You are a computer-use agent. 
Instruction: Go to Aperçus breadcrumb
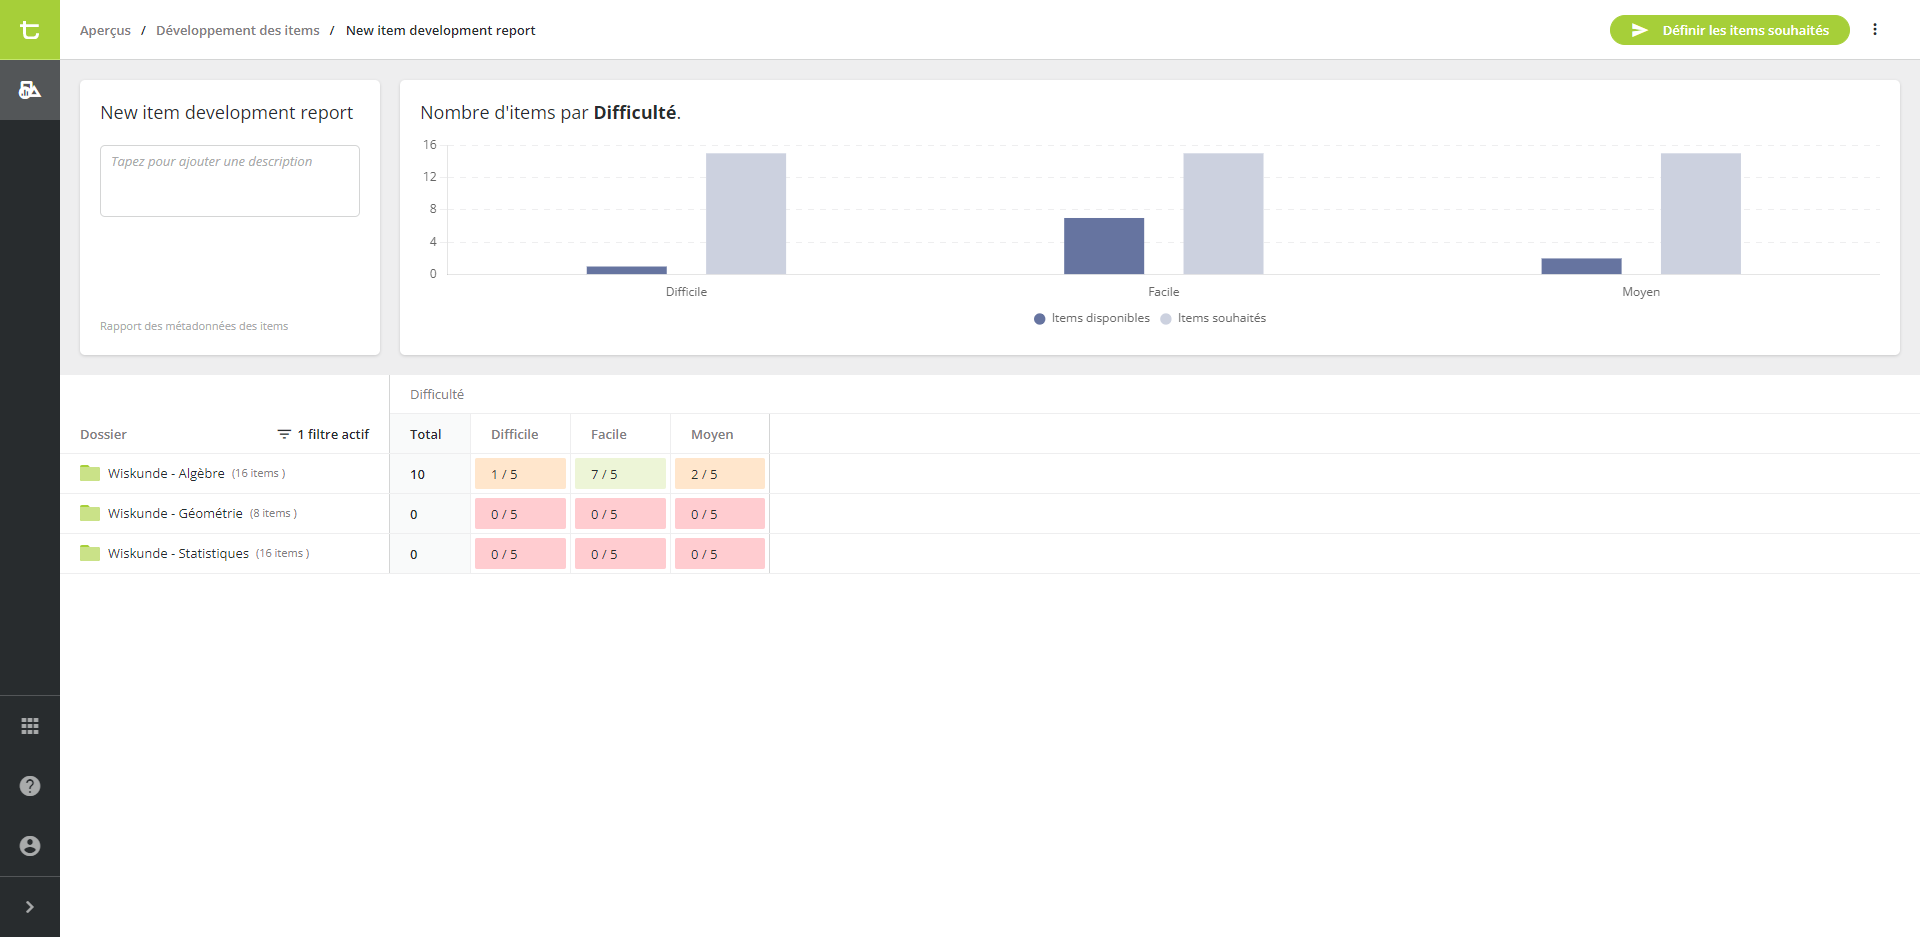(x=105, y=31)
